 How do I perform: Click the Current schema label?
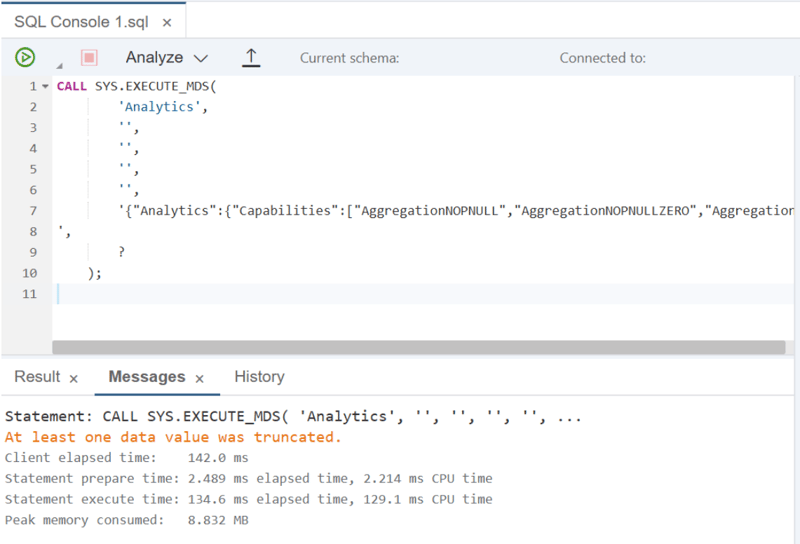tap(349, 58)
